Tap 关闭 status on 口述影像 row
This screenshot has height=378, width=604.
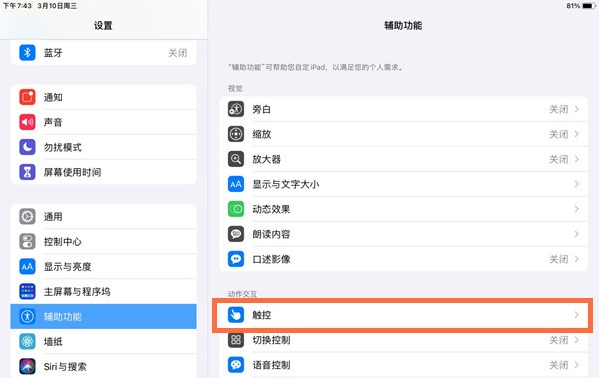[559, 259]
